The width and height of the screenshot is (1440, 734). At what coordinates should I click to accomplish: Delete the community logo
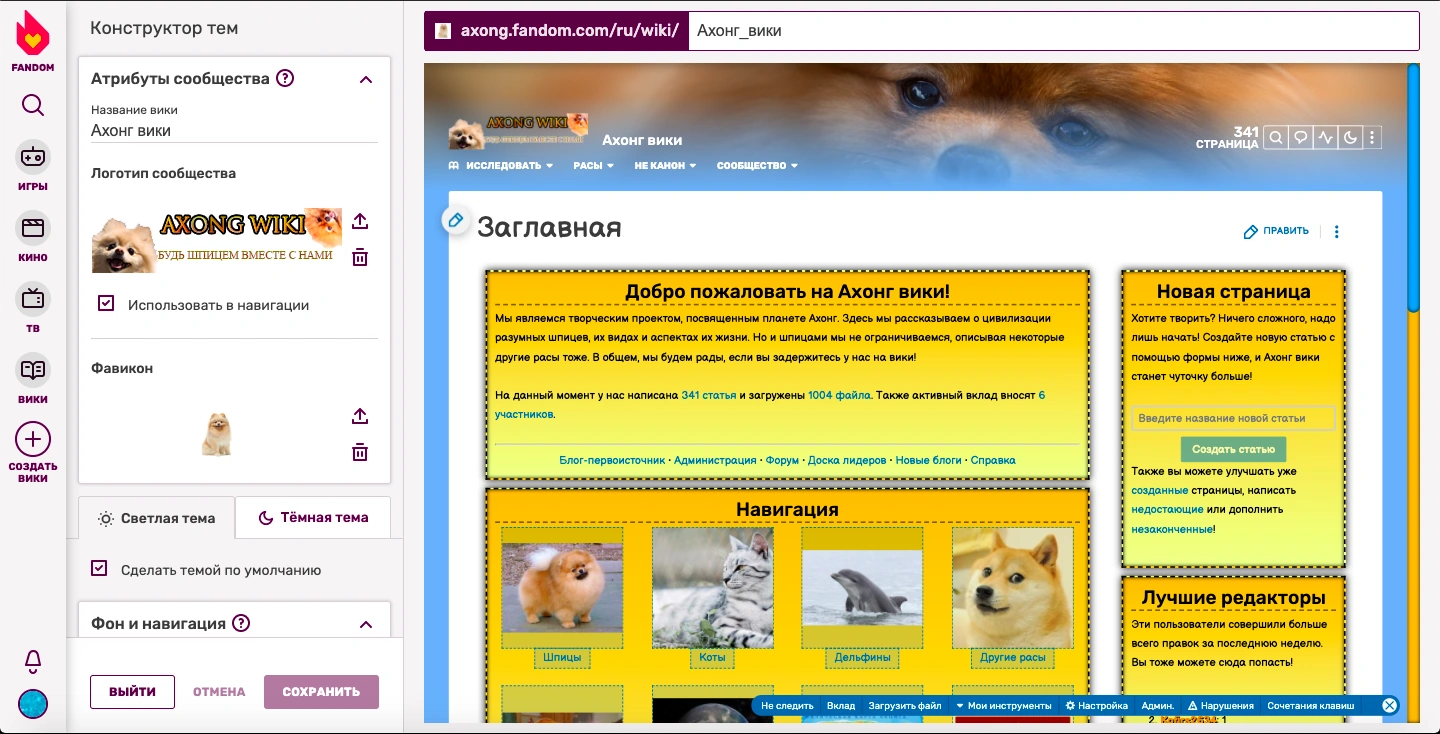pyautogui.click(x=361, y=257)
